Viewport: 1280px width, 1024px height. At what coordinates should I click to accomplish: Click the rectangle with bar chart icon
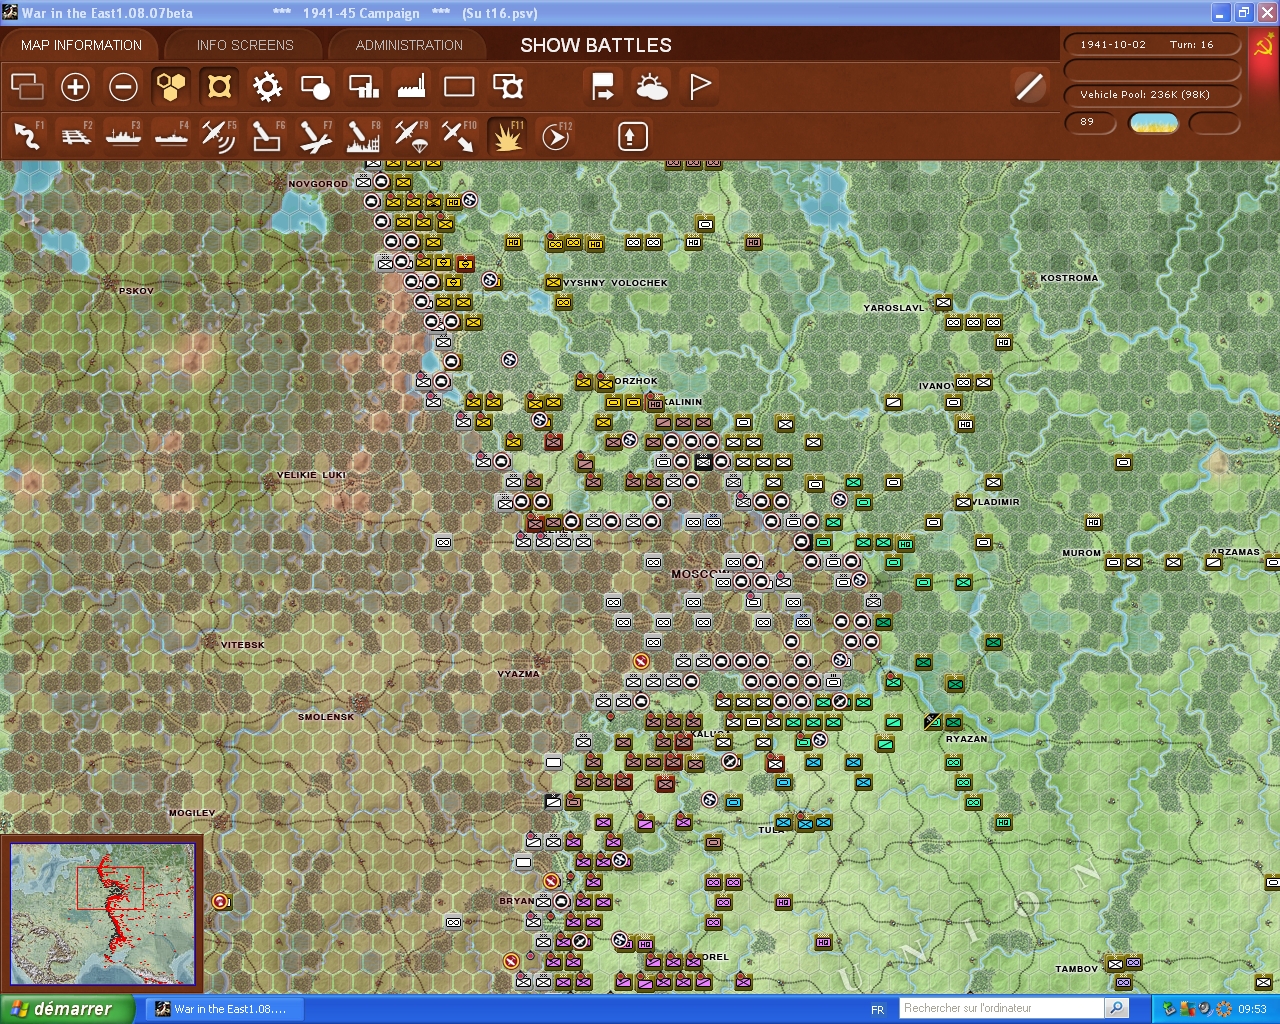click(363, 87)
